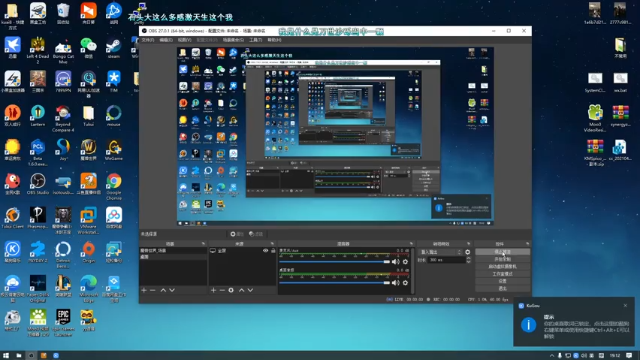Open the notification center on the taskbar
This screenshot has width=640, height=360.
[x=629, y=356]
